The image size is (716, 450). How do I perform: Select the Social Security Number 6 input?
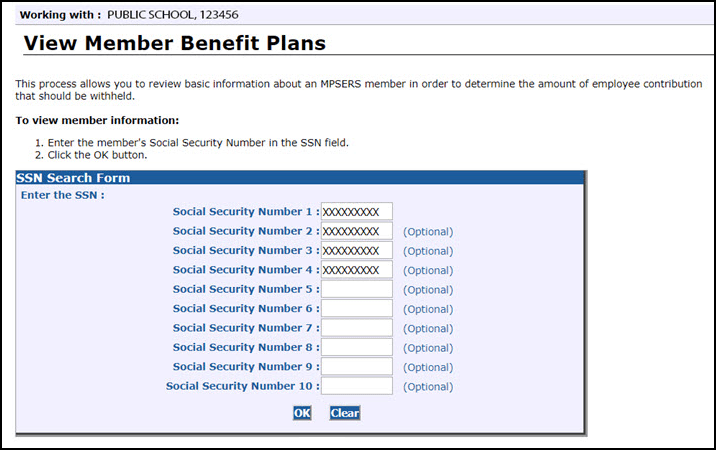click(357, 309)
